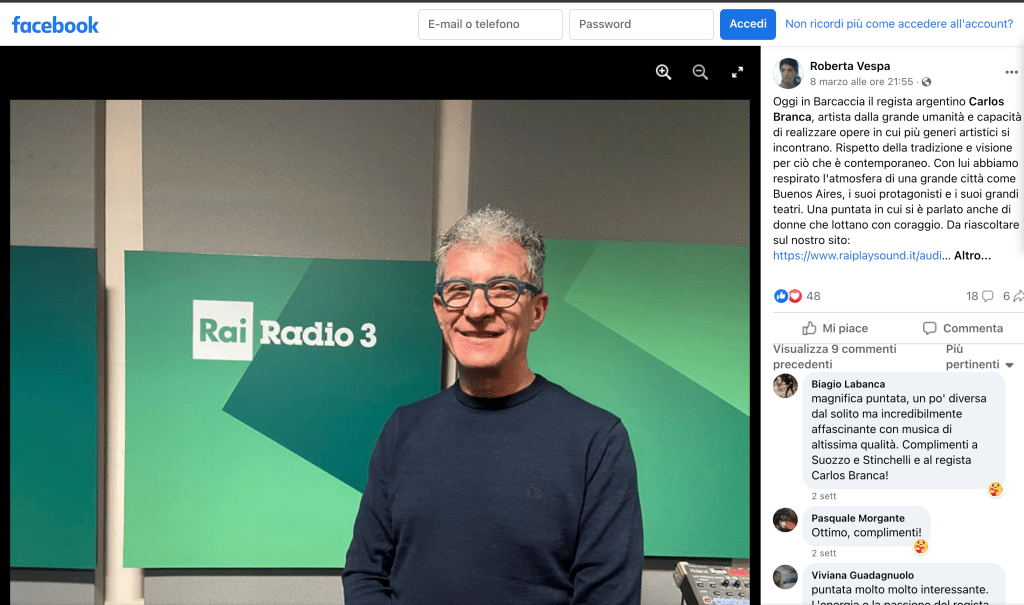Click the zoom in magnifier icon
Image resolution: width=1024 pixels, height=605 pixels.
click(x=663, y=72)
